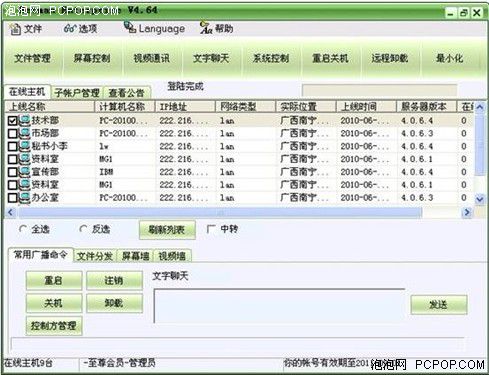This screenshot has height=375, width=489.
Task: Click list scroll down arrow
Action: click(479, 199)
